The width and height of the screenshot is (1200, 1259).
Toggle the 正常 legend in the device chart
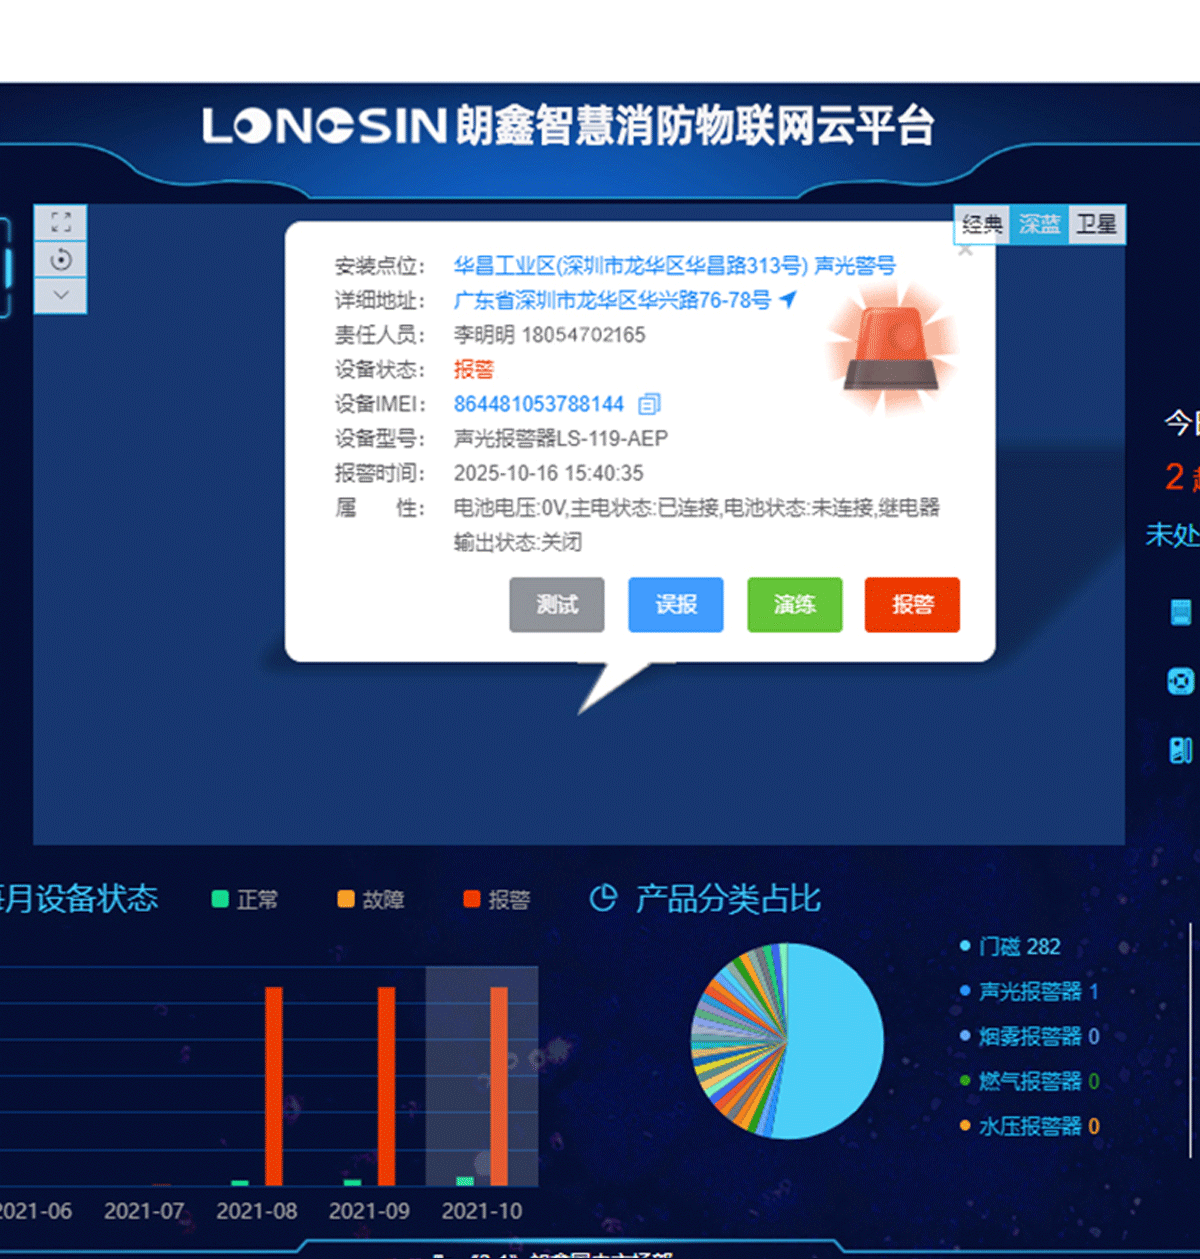[245, 899]
